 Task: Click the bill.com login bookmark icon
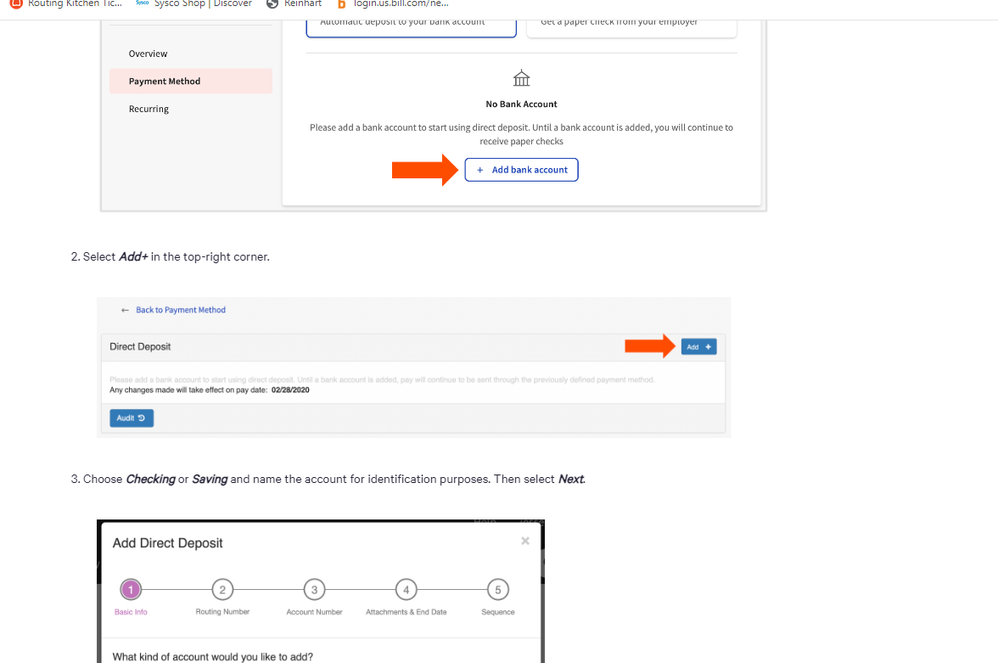(x=342, y=4)
